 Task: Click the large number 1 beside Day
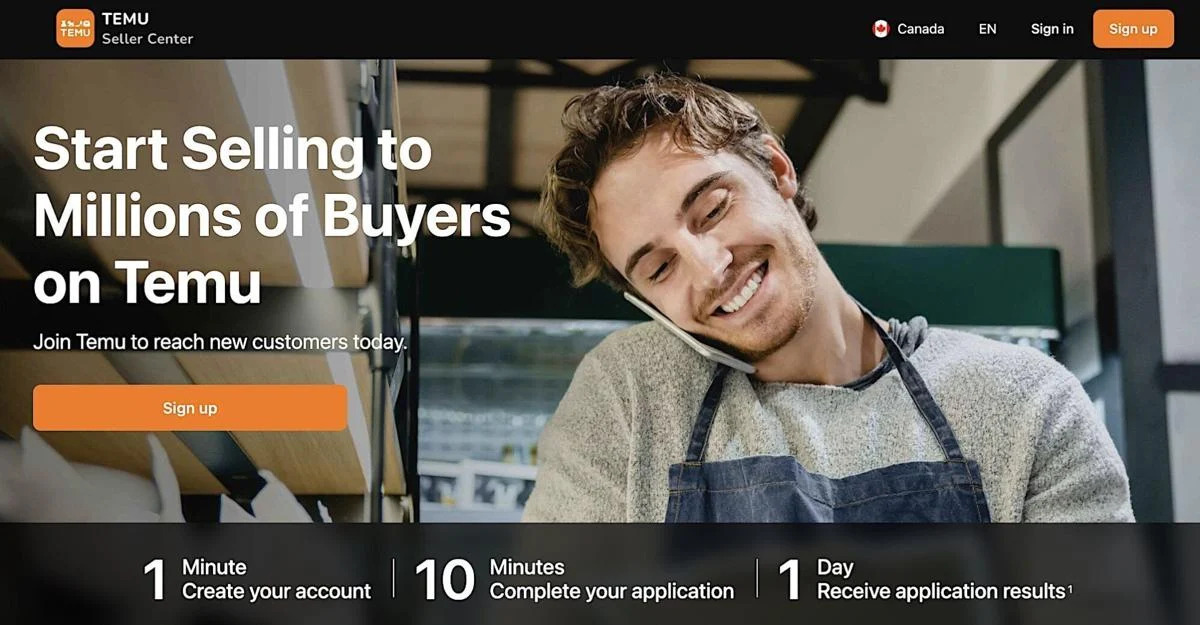click(x=790, y=580)
